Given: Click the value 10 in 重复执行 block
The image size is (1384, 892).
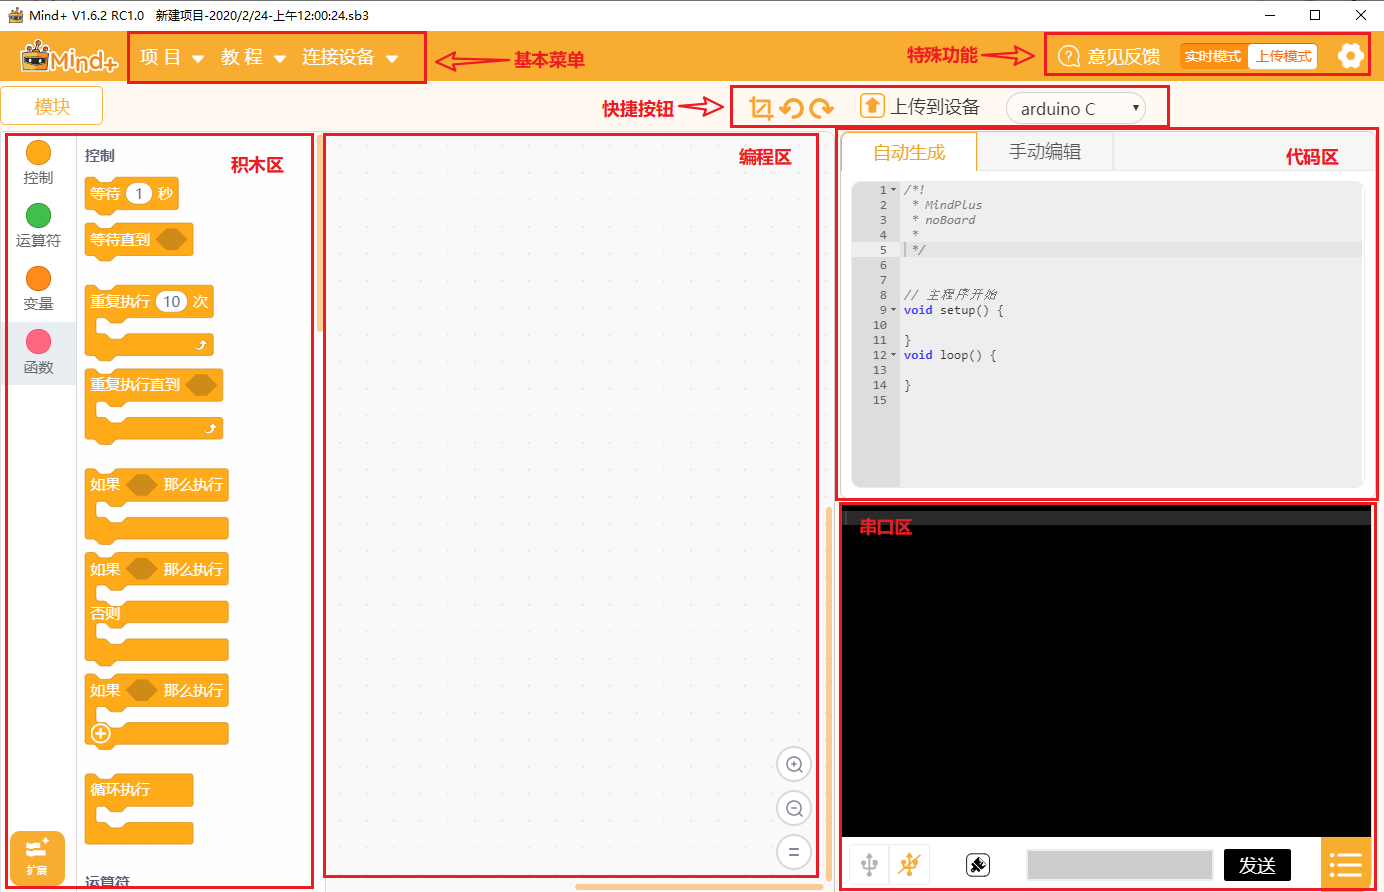Looking at the screenshot, I should 172,302.
